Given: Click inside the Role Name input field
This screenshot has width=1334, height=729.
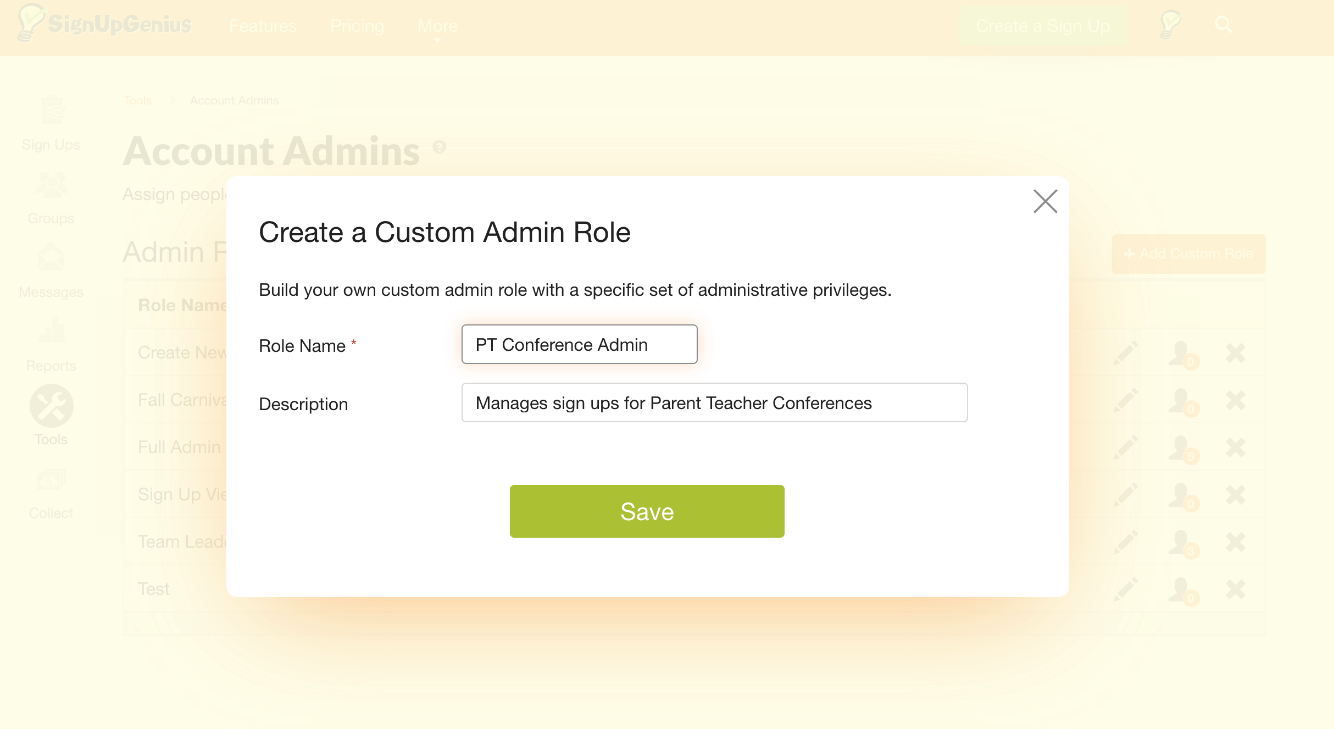Looking at the screenshot, I should tap(579, 344).
